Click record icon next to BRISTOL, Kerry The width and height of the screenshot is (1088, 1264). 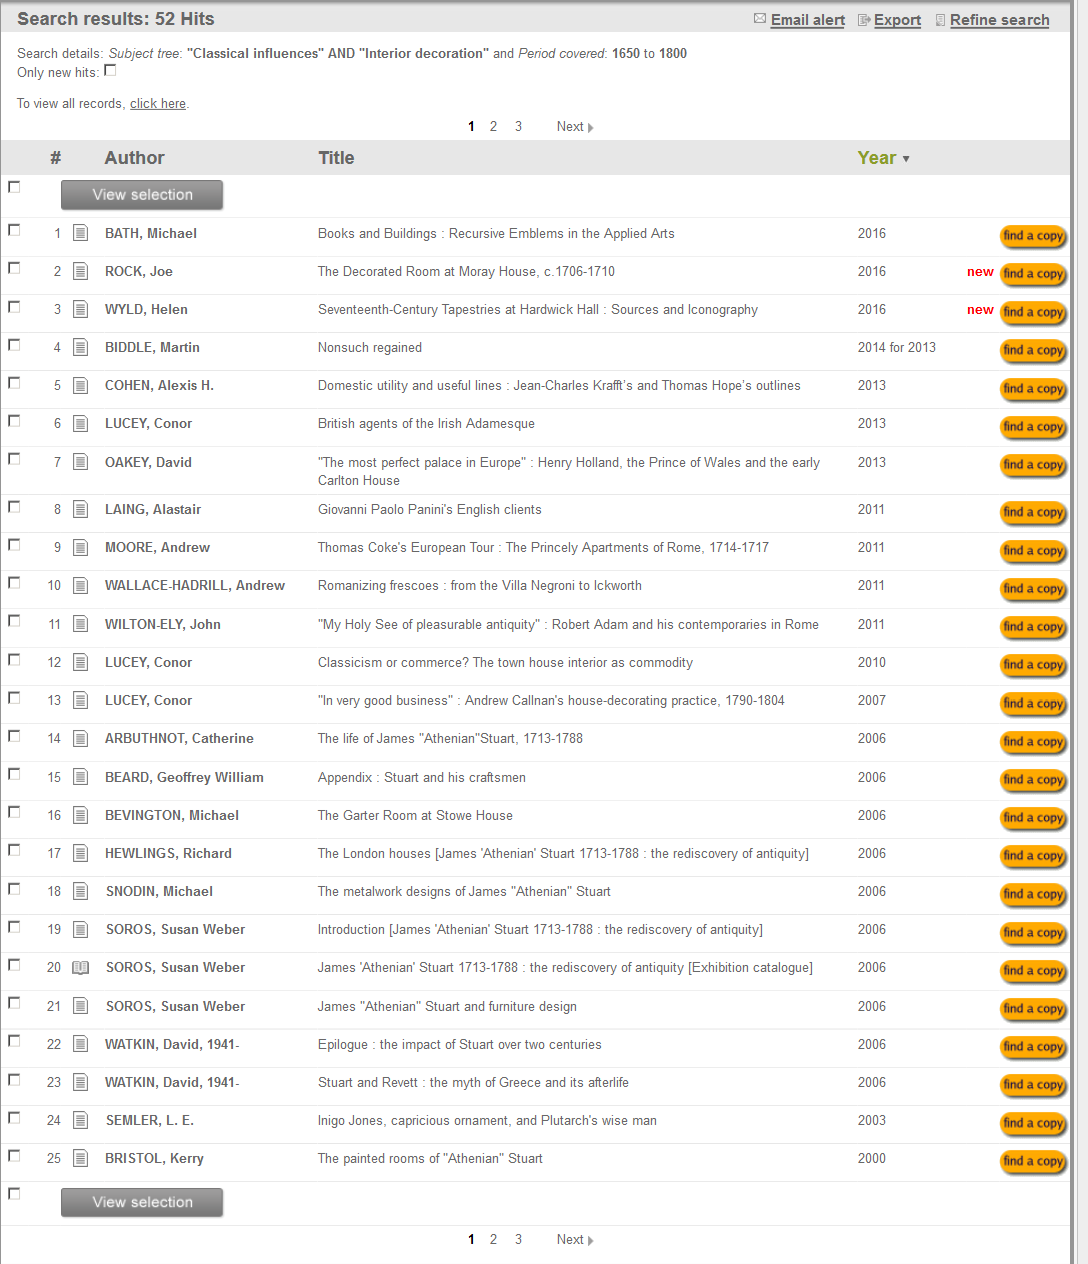point(81,1159)
